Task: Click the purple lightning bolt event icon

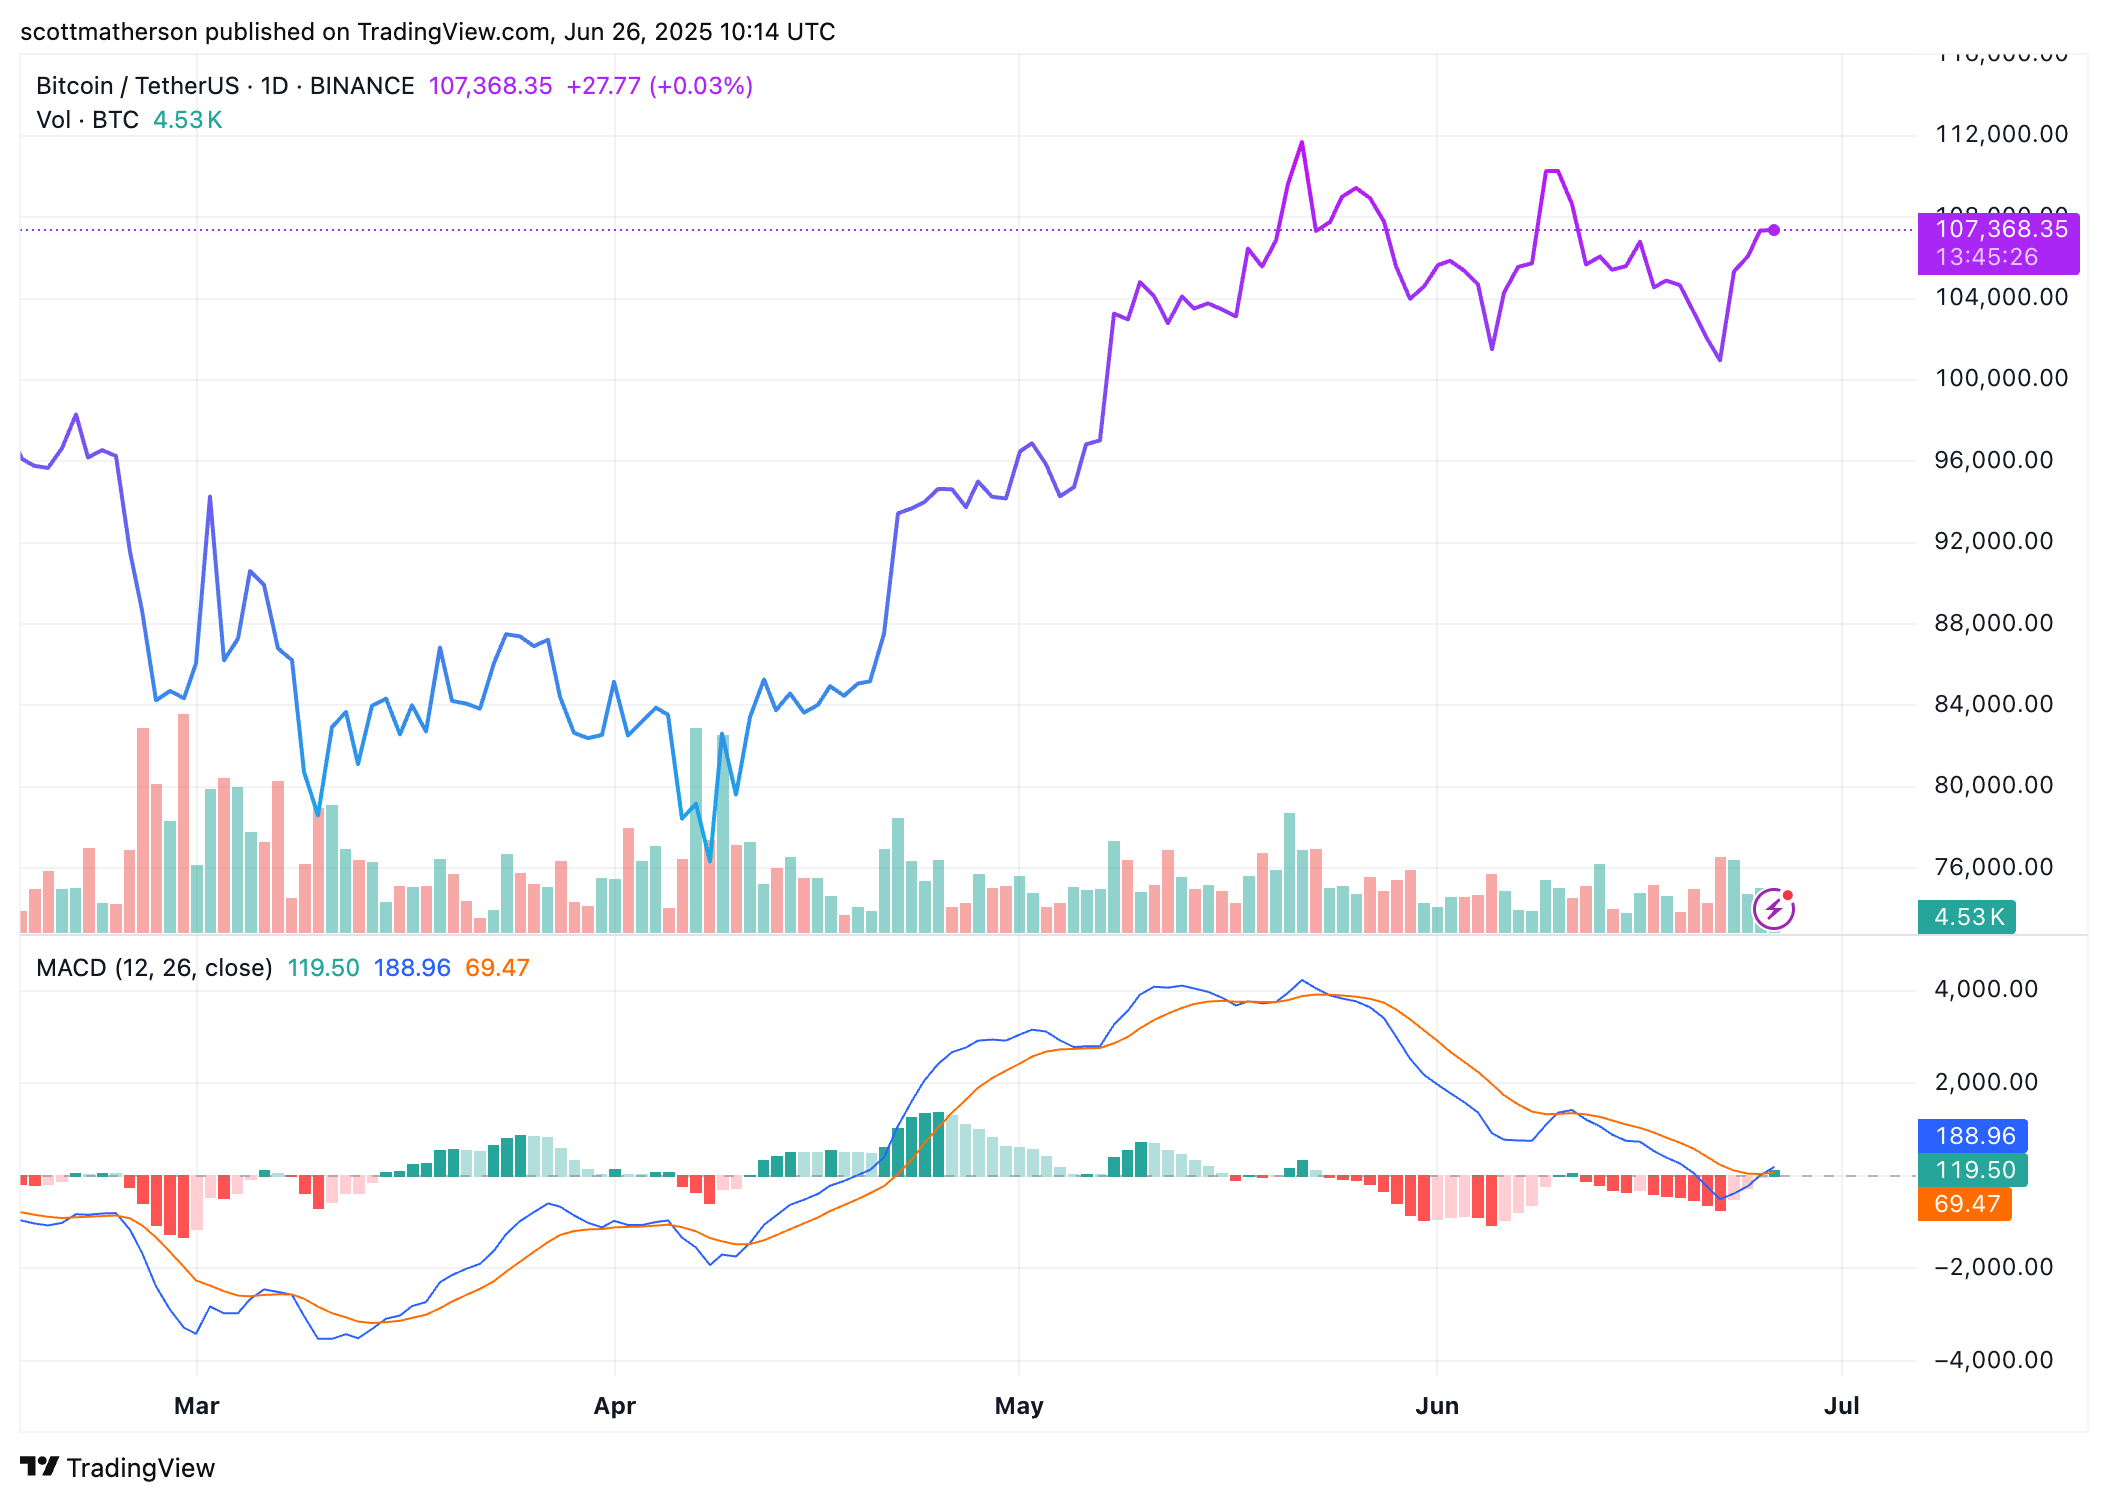Action: pos(1773,909)
